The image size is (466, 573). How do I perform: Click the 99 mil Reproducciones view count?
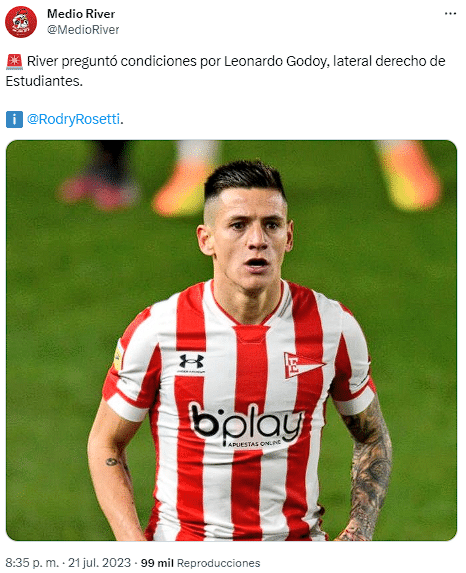200,563
